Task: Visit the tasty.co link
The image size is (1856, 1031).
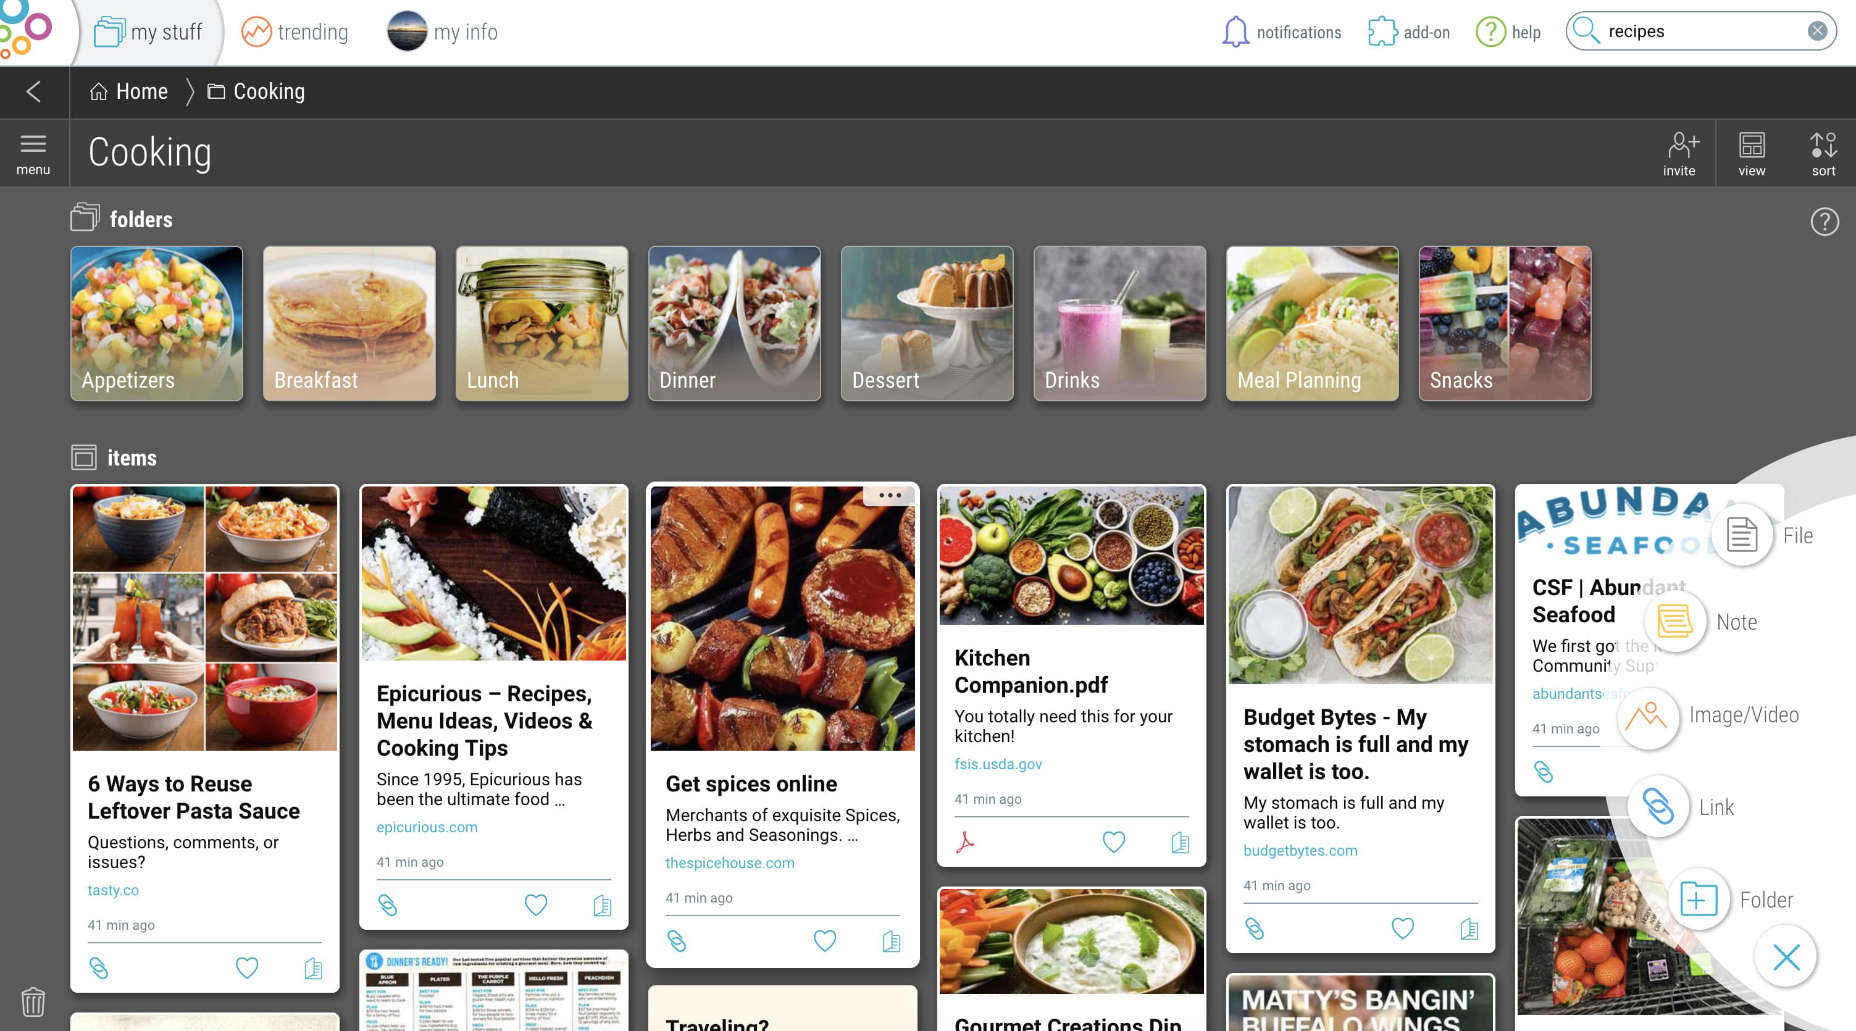Action: point(113,890)
